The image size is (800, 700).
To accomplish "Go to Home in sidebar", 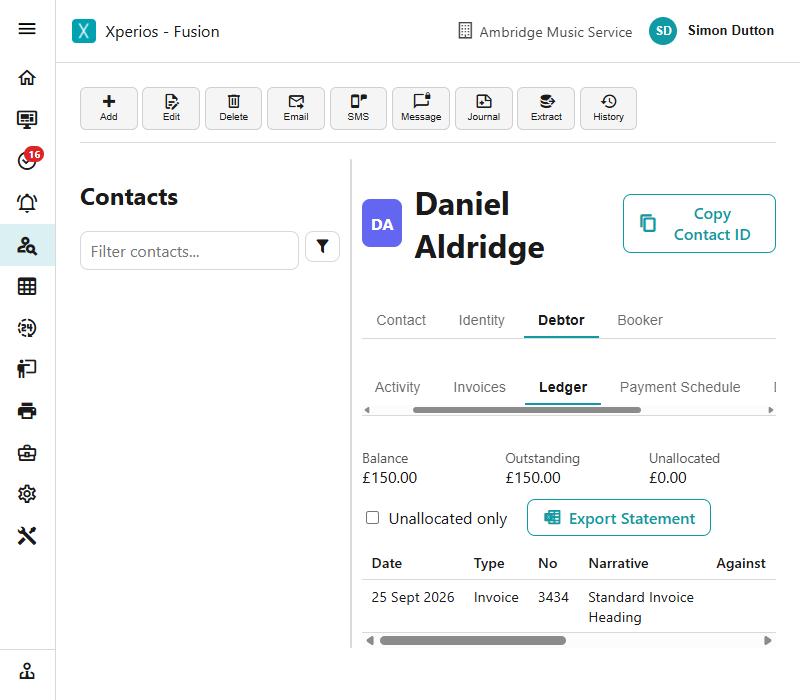I will point(27,78).
